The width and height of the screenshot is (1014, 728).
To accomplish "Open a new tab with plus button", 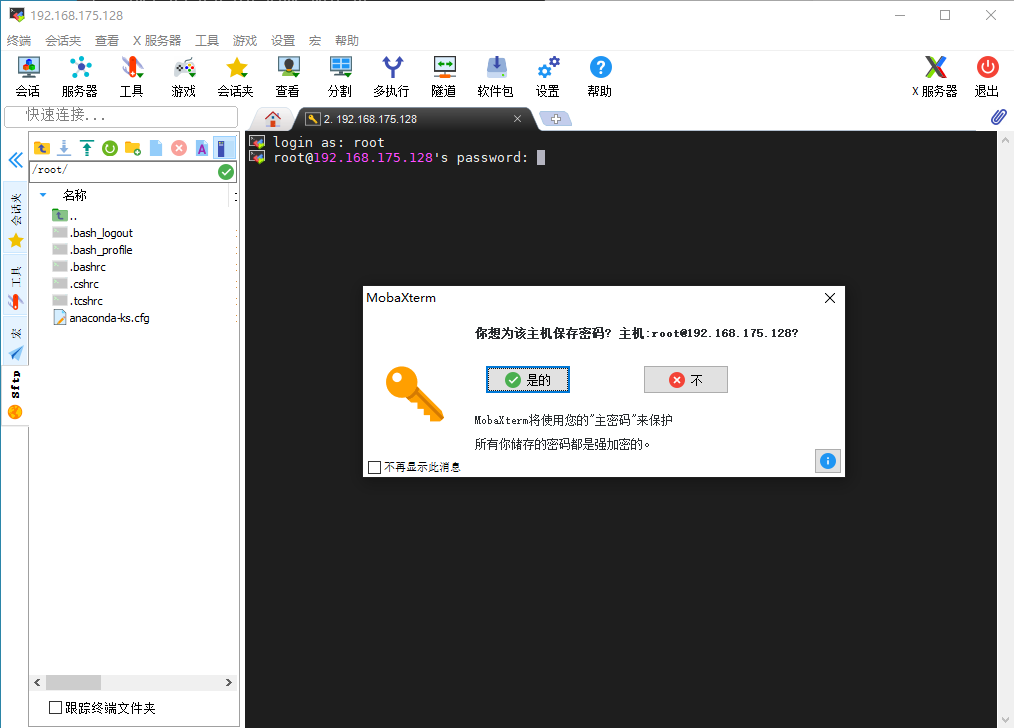I will tap(556, 119).
